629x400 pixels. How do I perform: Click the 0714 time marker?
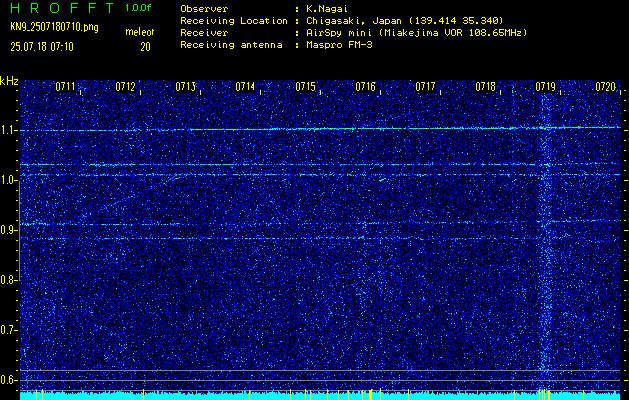[245, 86]
